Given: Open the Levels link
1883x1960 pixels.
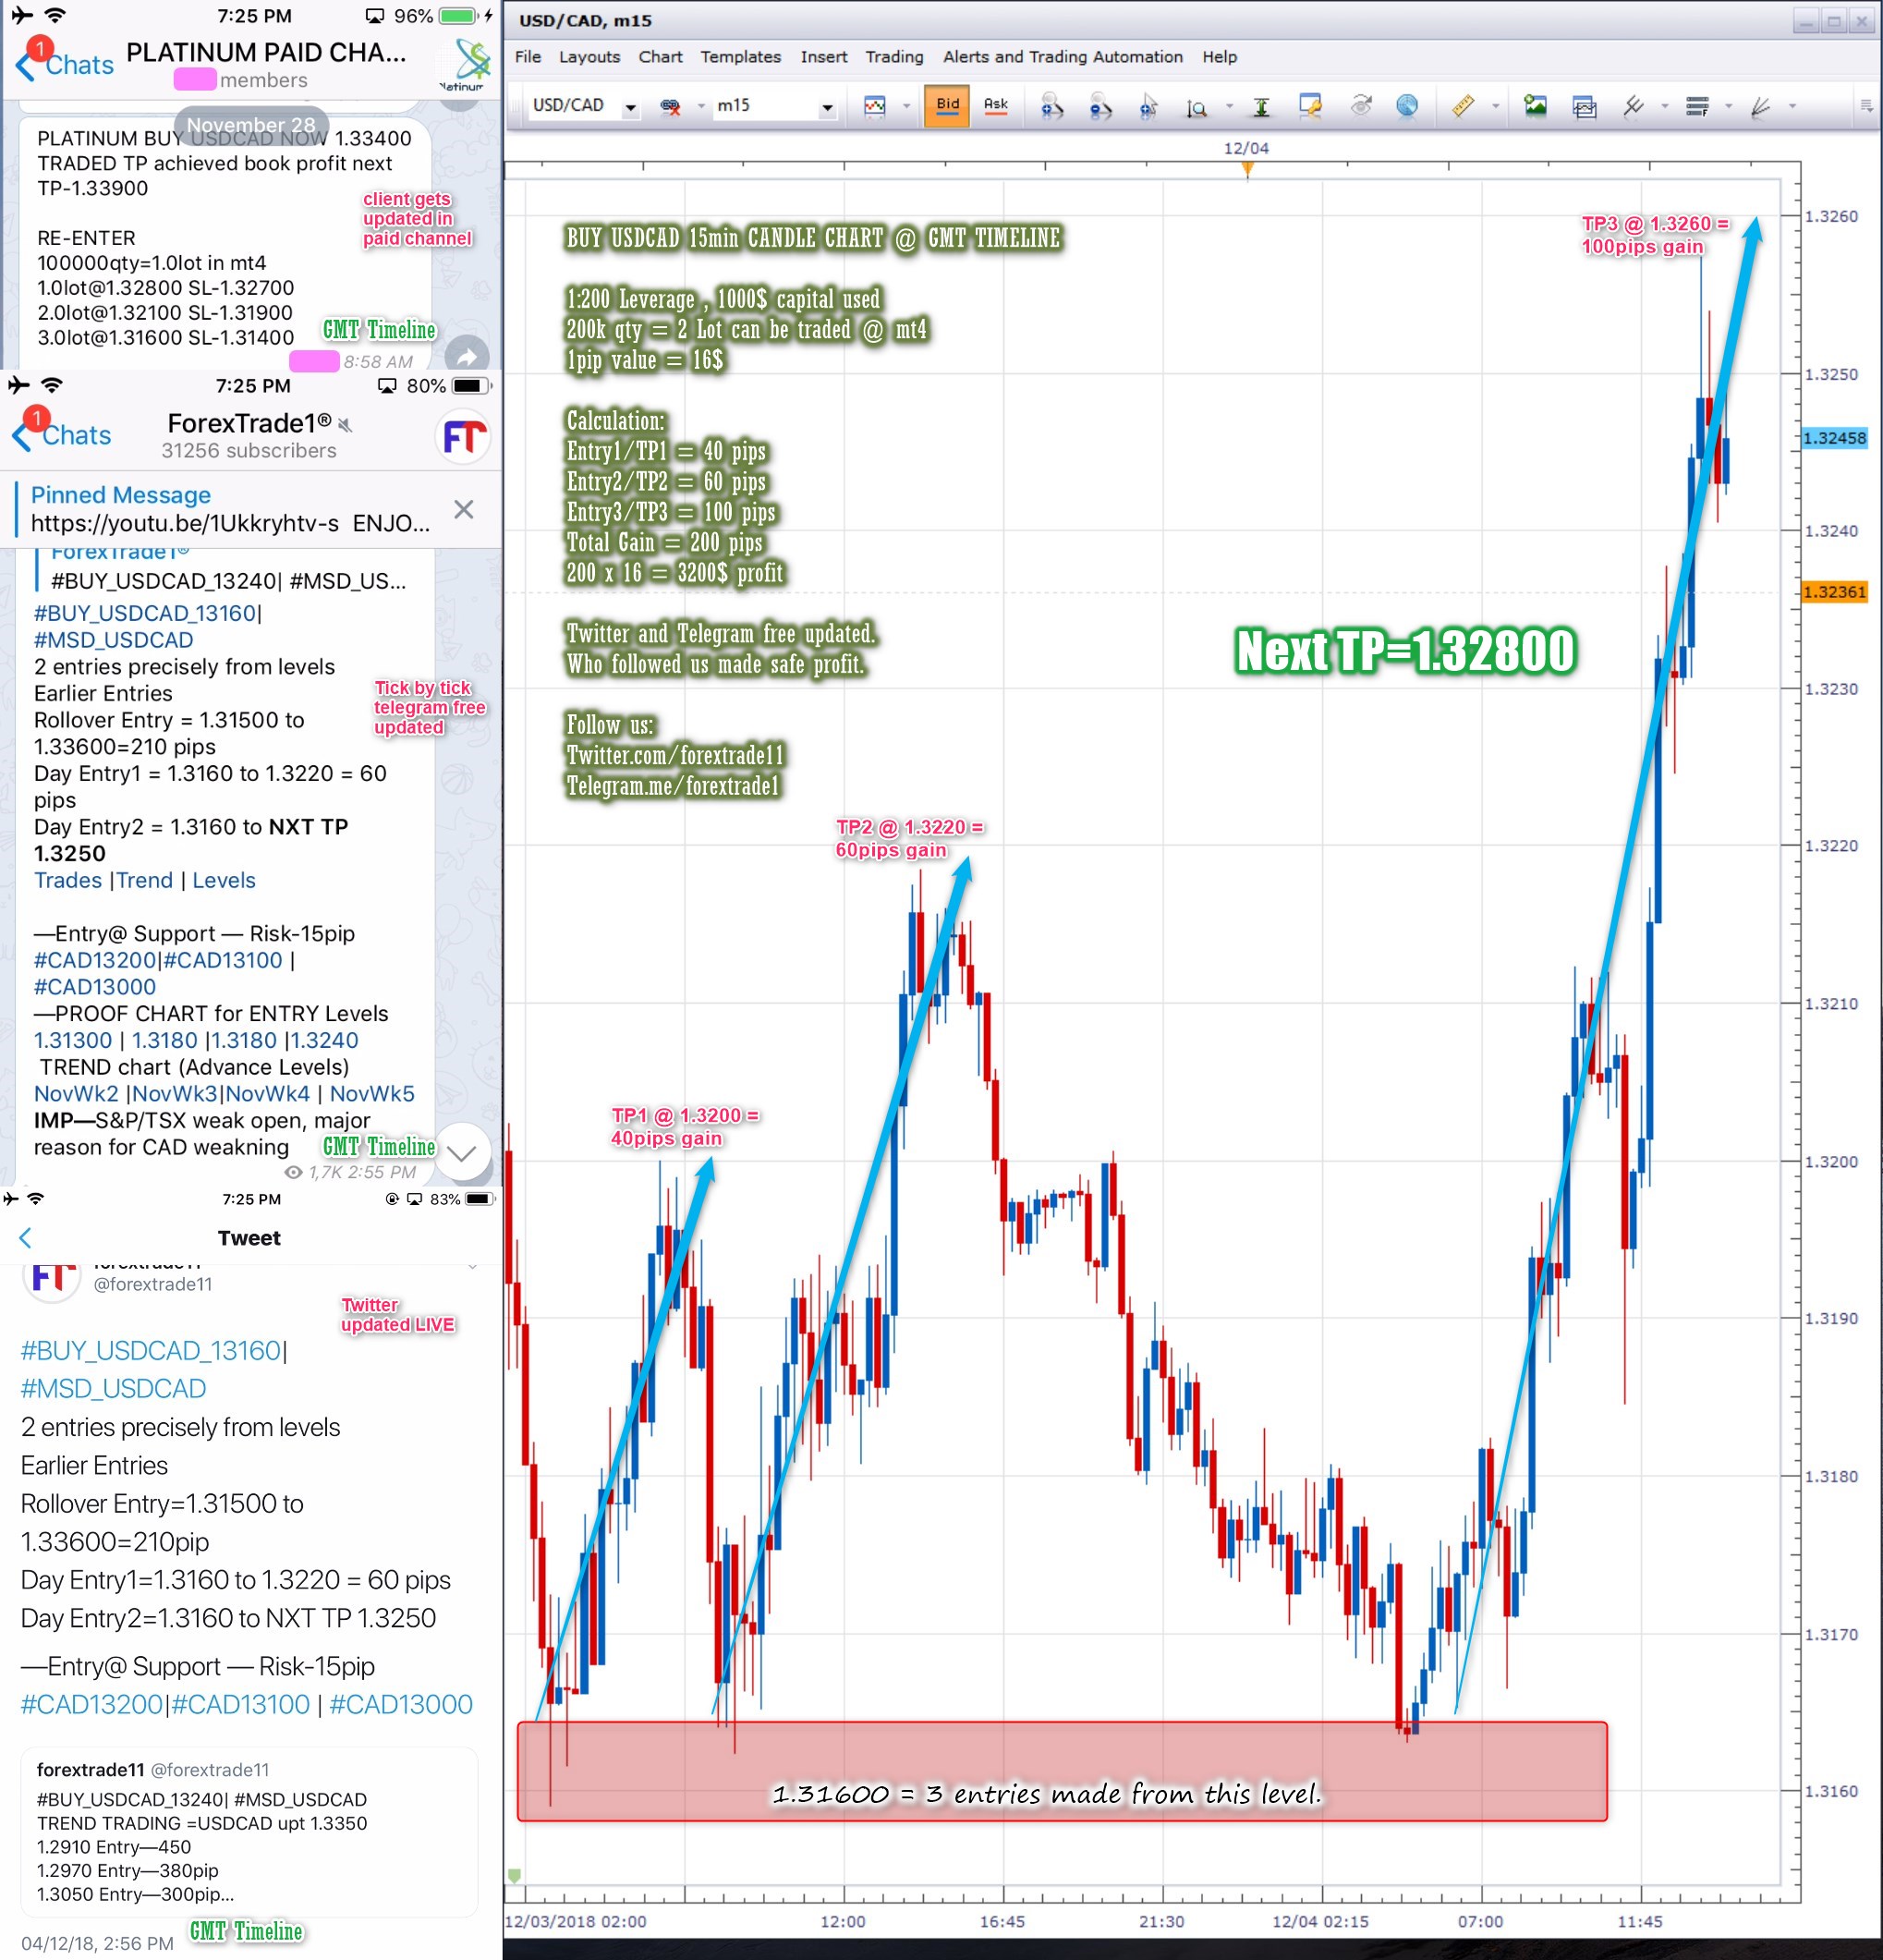Looking at the screenshot, I should pos(224,880).
